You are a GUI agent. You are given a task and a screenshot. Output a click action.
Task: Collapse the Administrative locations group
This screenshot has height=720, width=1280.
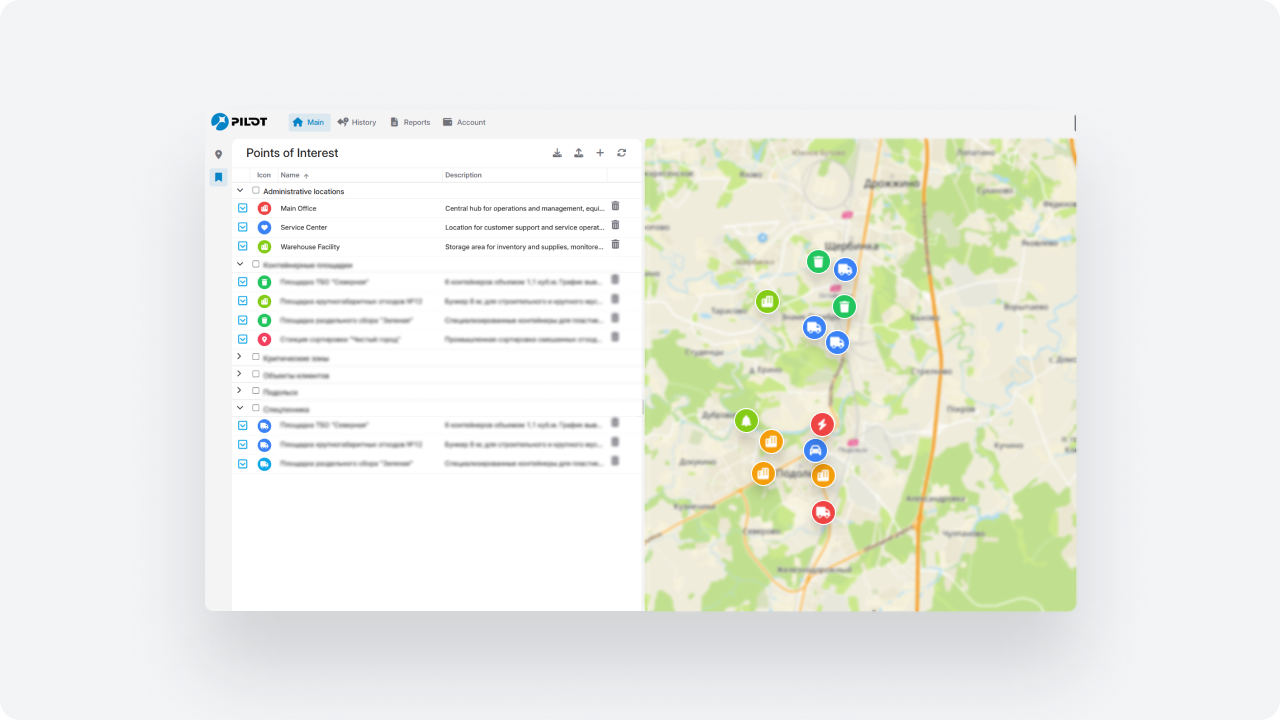[x=240, y=190]
